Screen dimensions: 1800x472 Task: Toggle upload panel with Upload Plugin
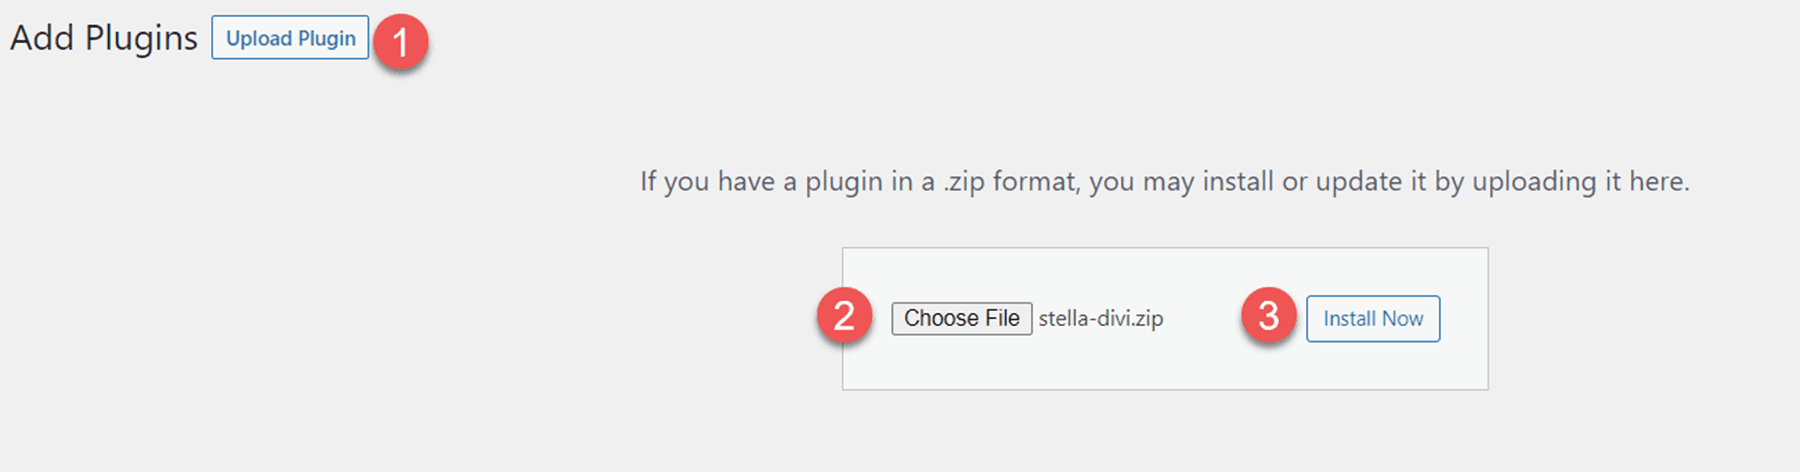[290, 38]
